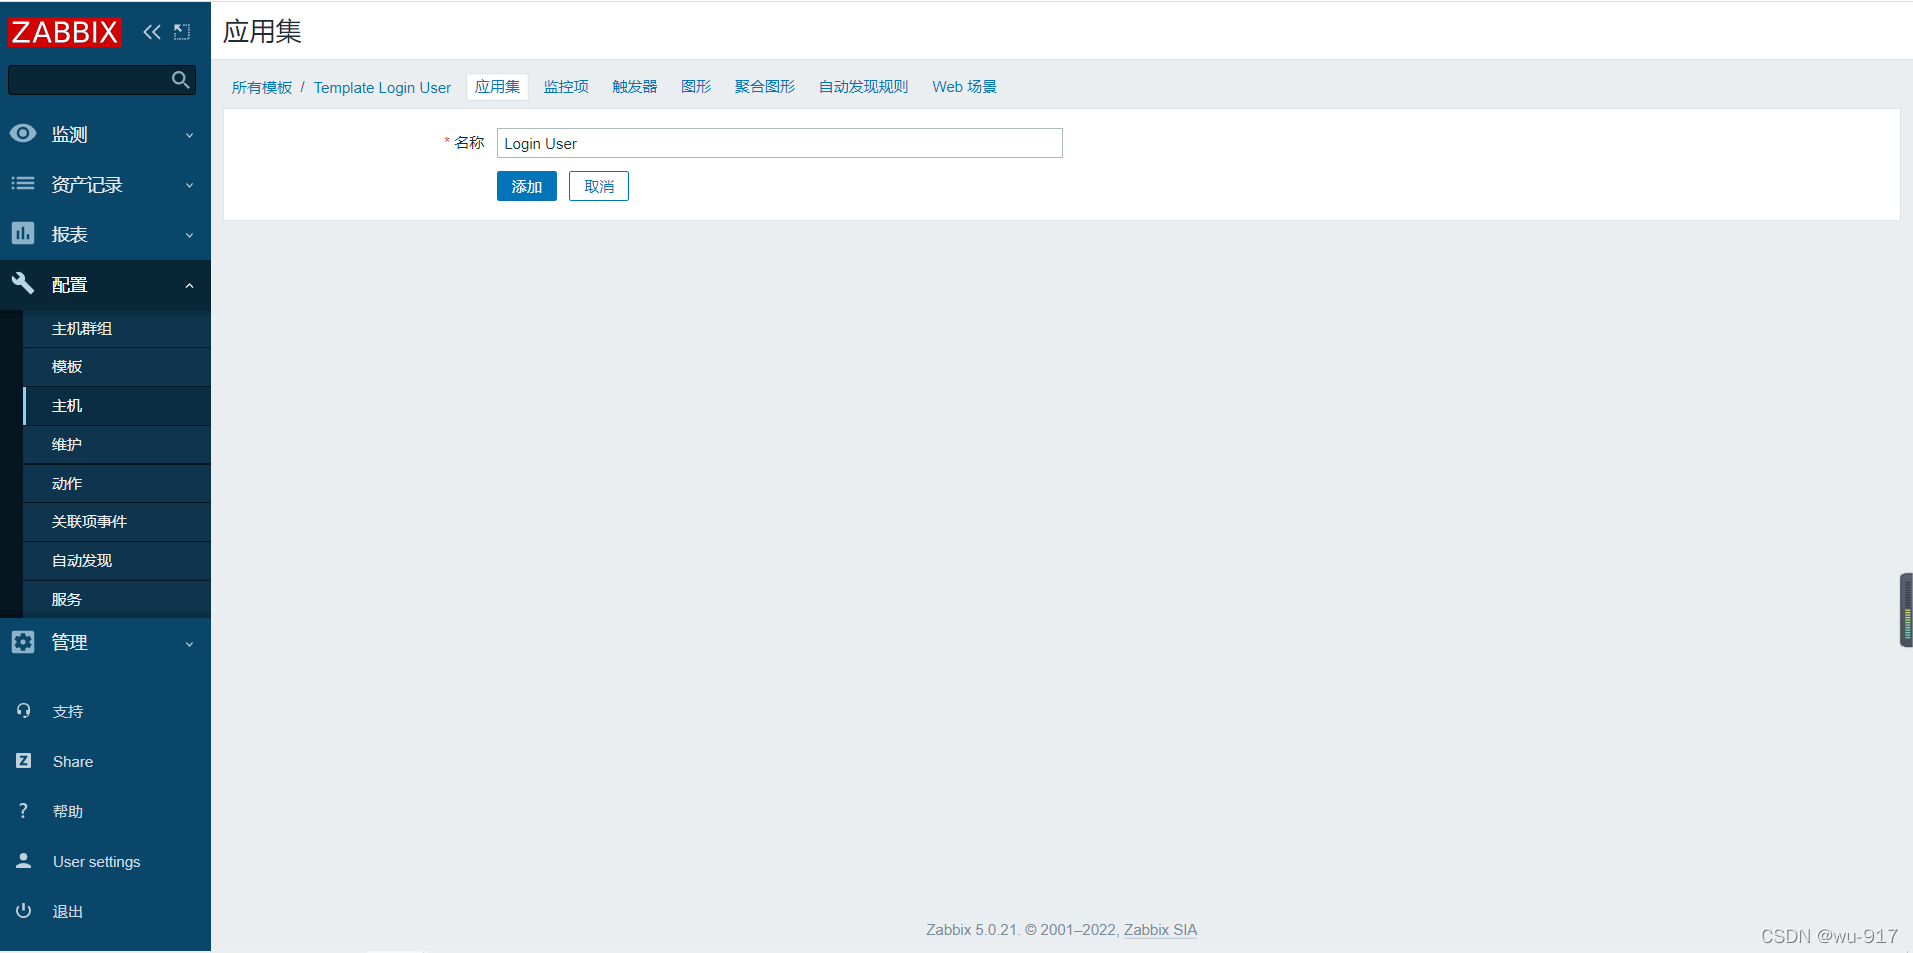Open 主机群组 under 配置

(117, 329)
